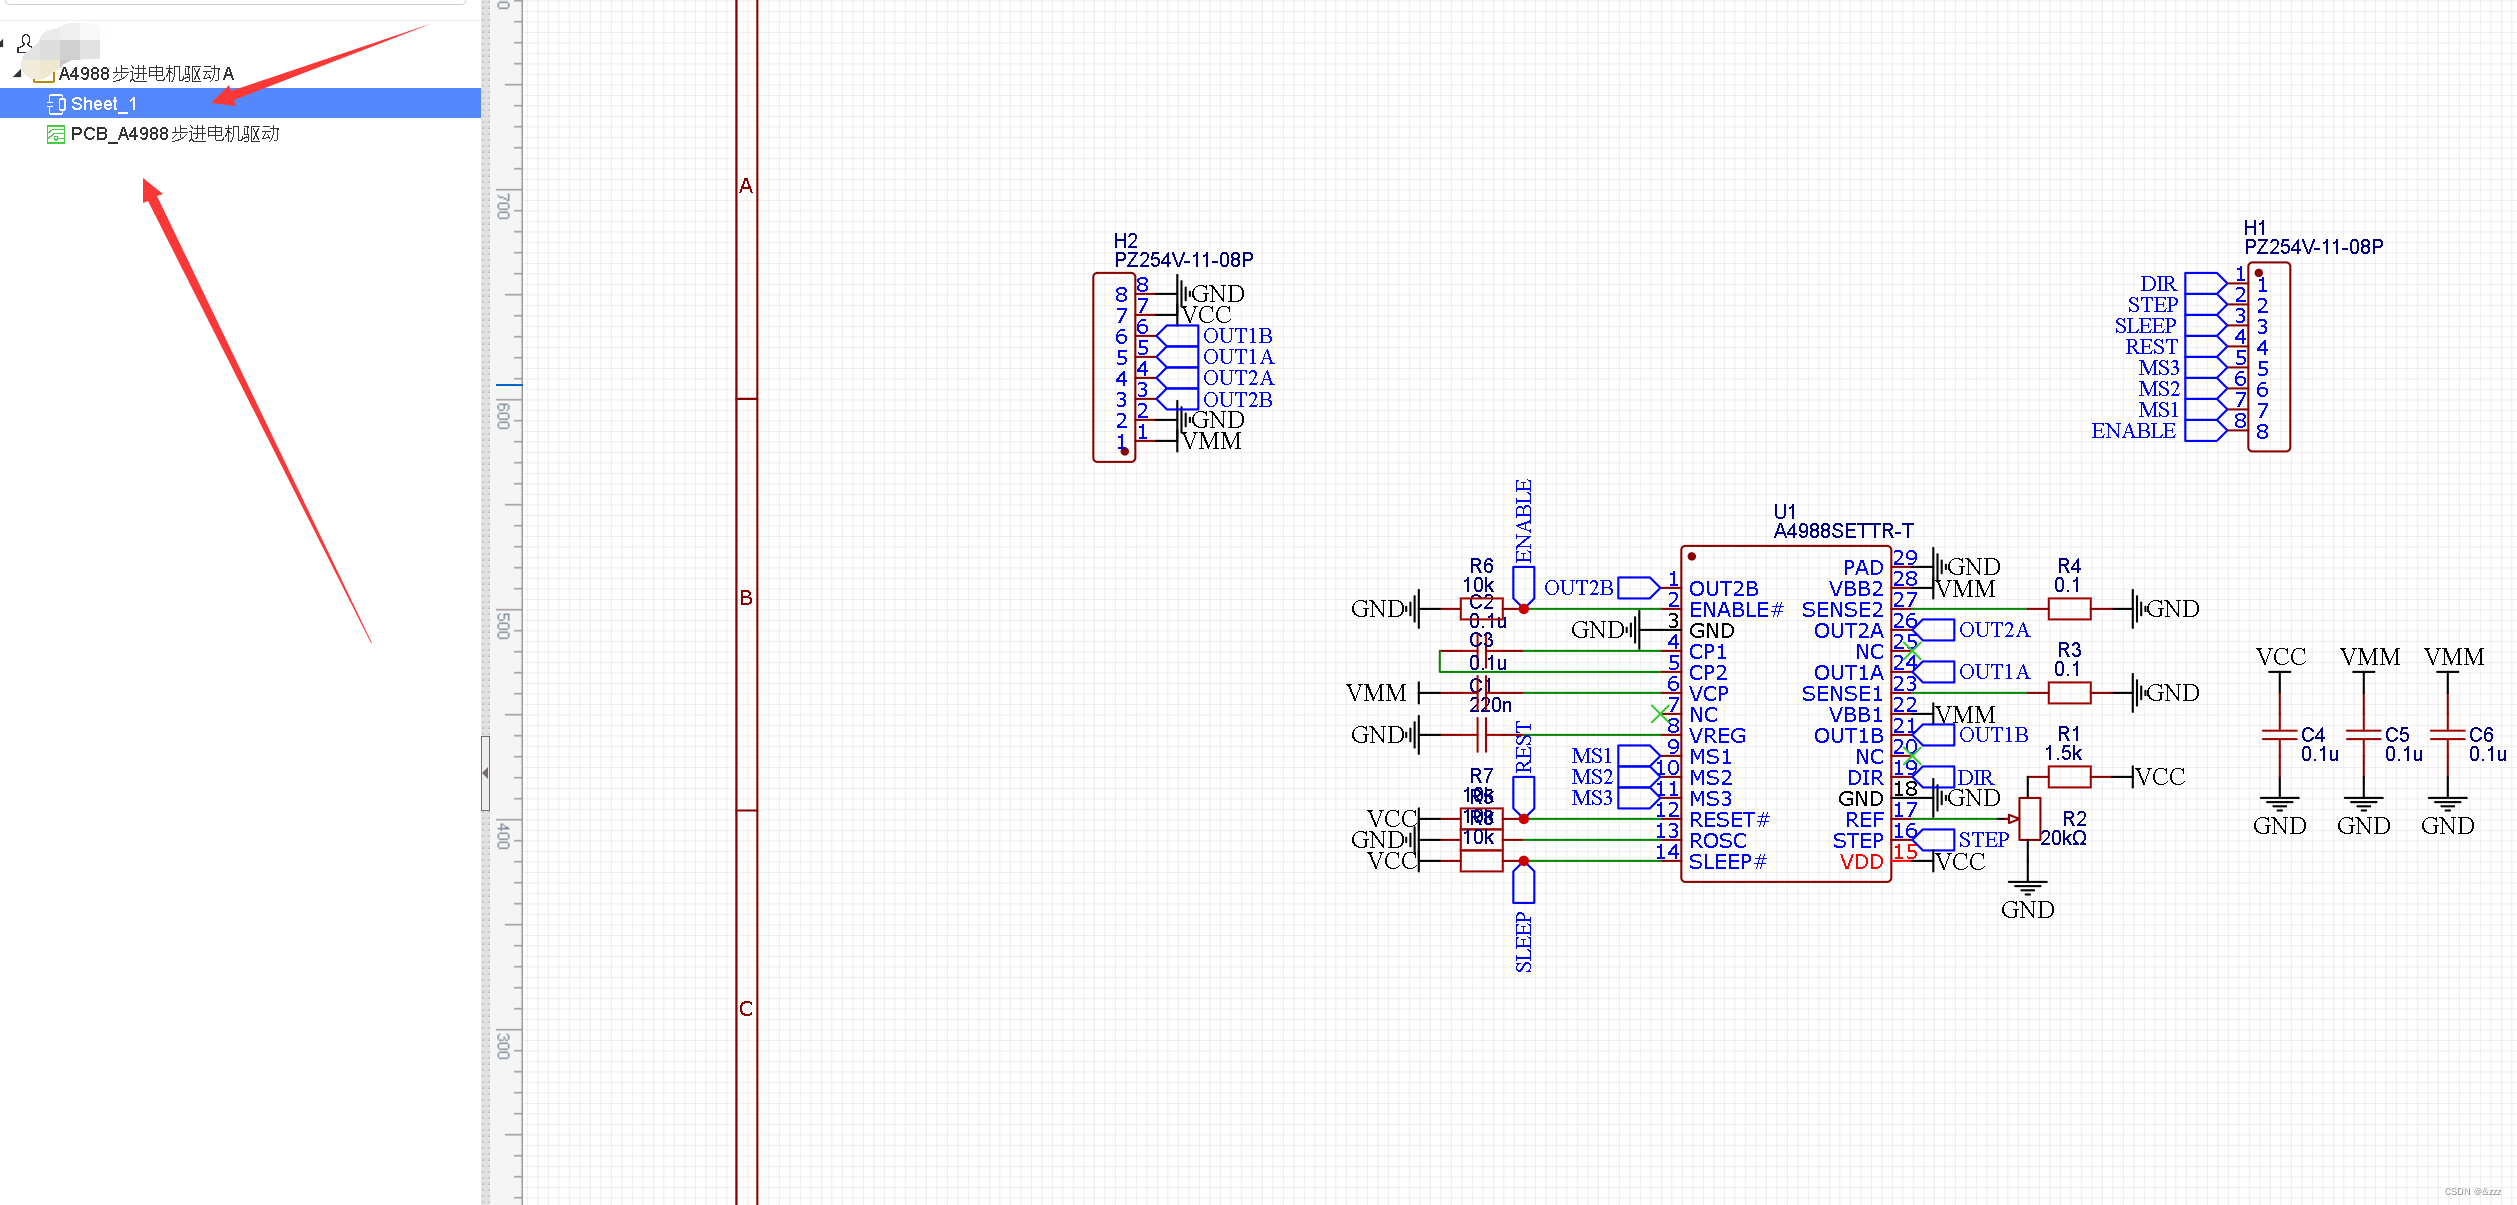
Task: Click the no-connect X marker at U1 pin 7
Action: pyautogui.click(x=1660, y=713)
